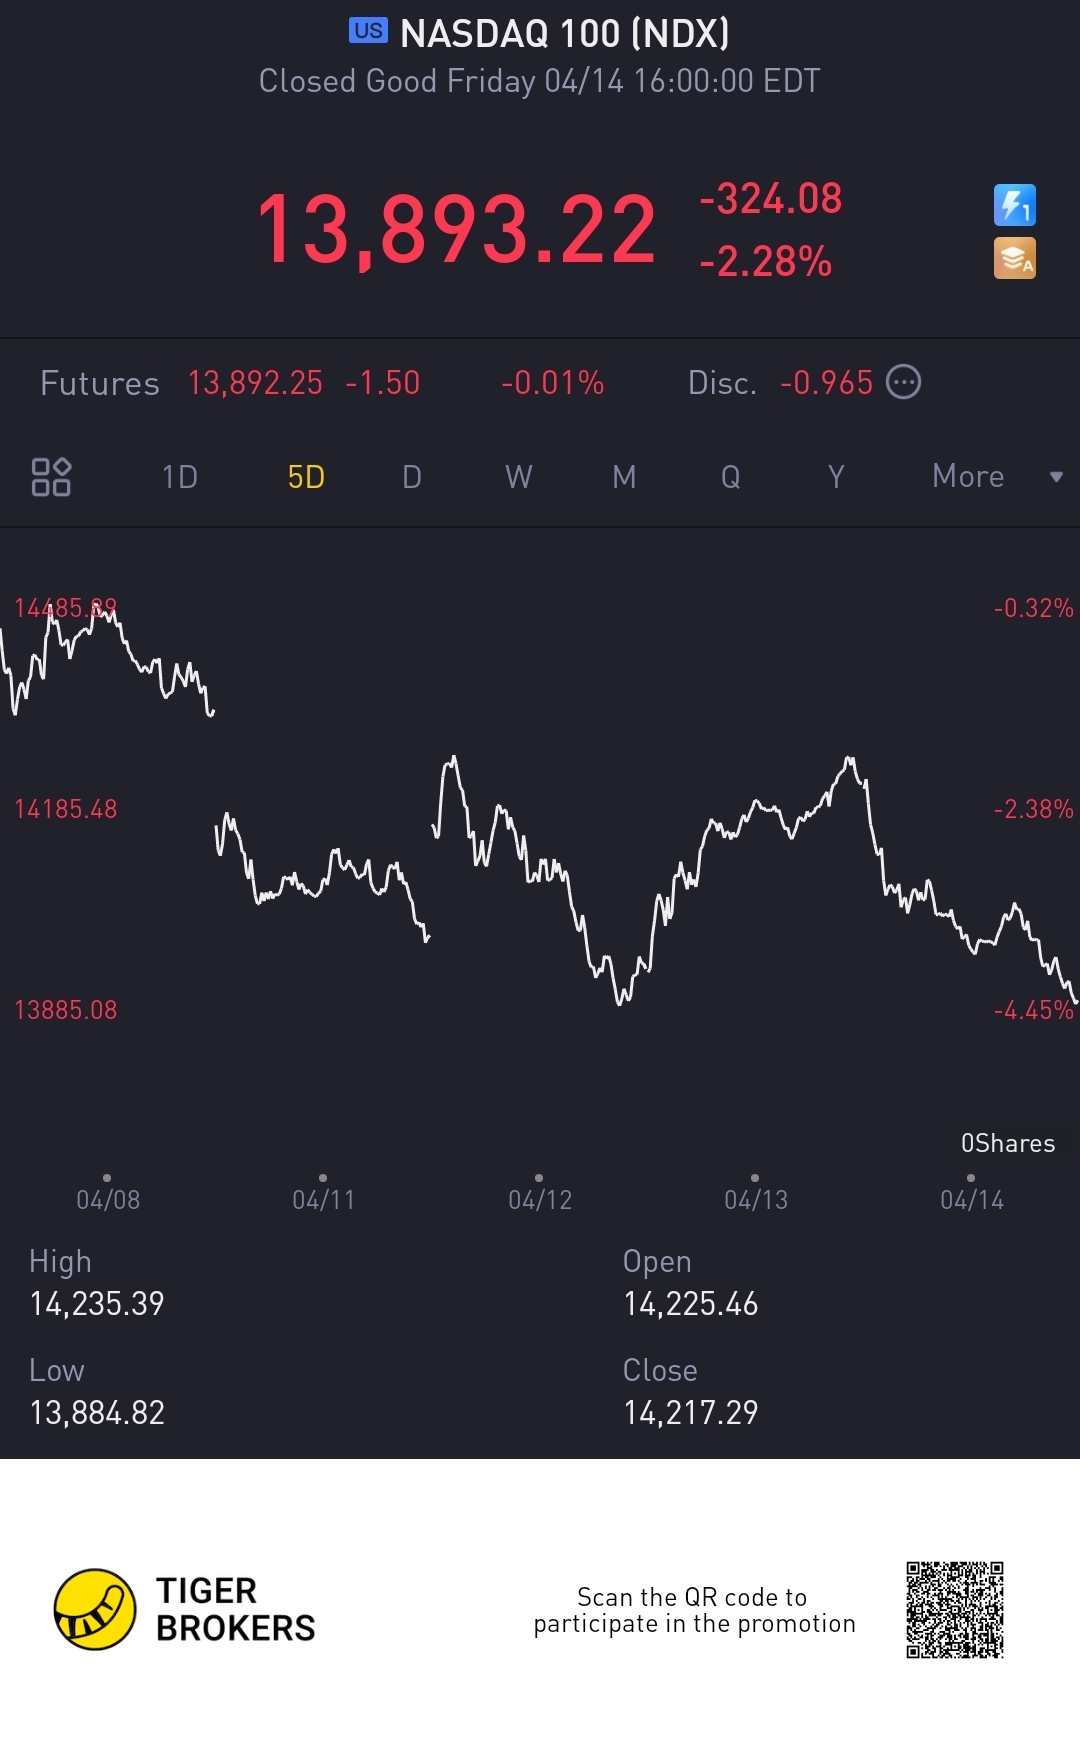Screen dimensions: 1080x1761
Task: Open the More timeframe menu
Action: (968, 476)
